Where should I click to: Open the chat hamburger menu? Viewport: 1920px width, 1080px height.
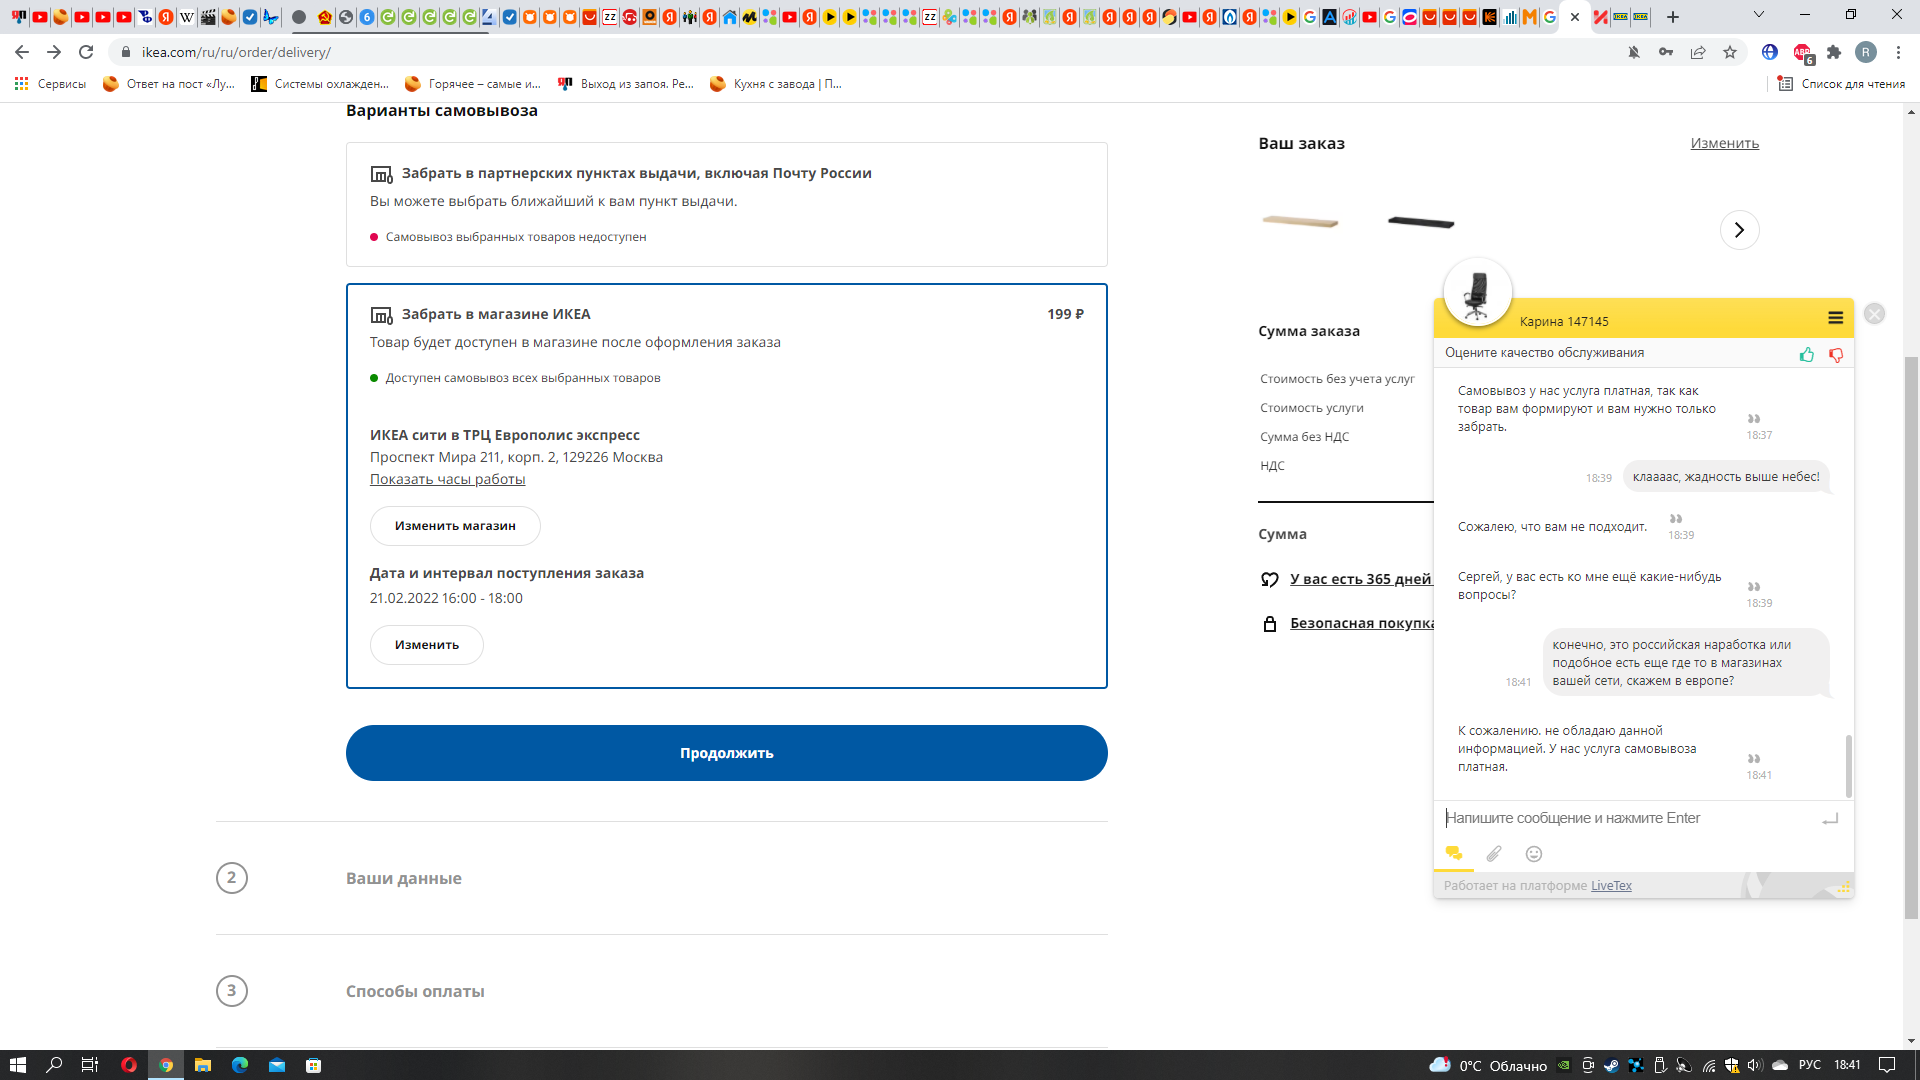pyautogui.click(x=1835, y=318)
